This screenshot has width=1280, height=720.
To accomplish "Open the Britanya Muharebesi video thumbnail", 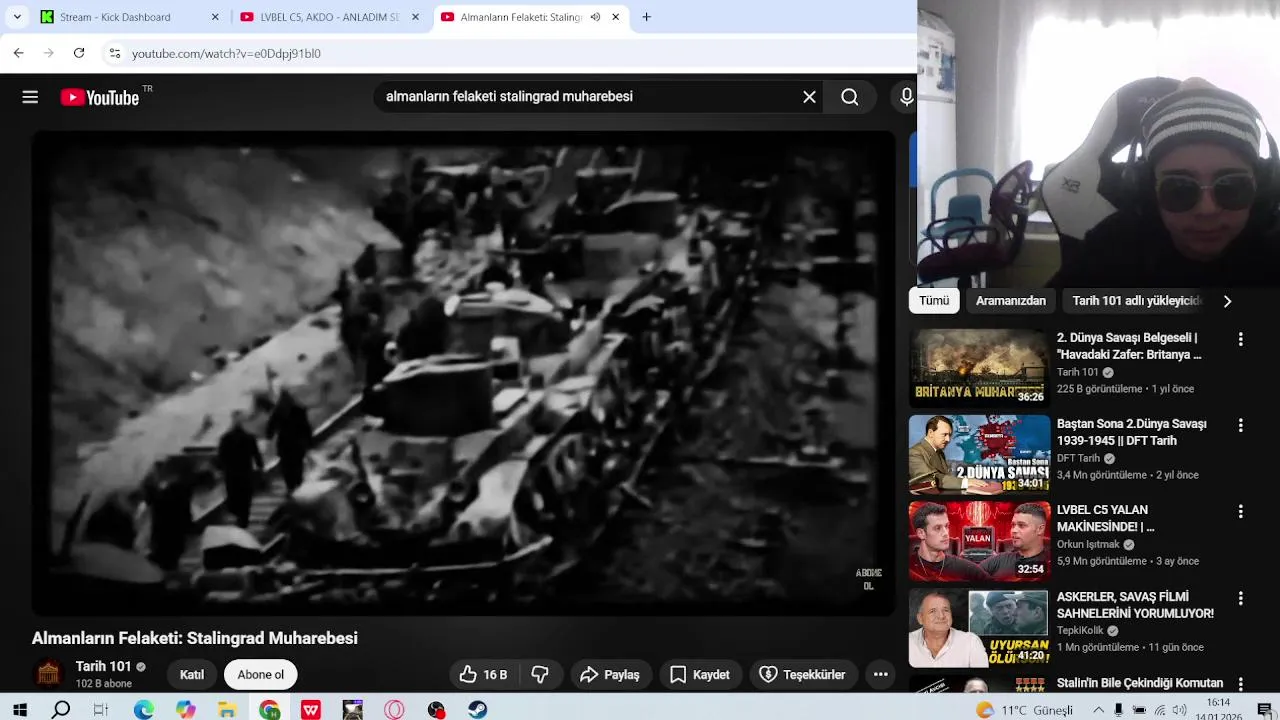I will click(x=979, y=367).
